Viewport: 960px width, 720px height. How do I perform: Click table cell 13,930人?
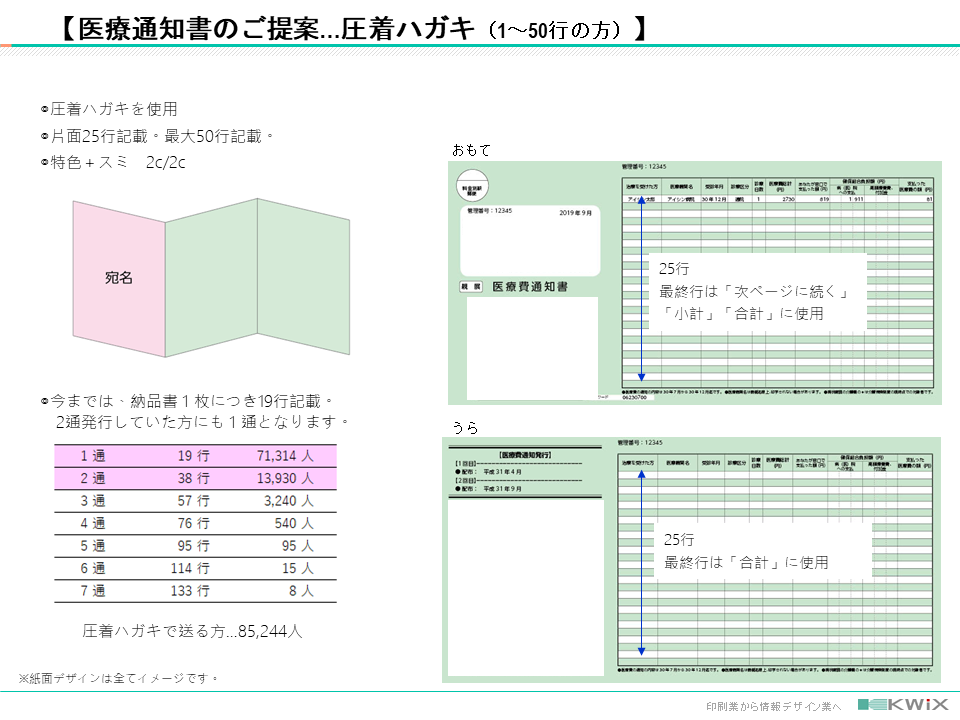point(285,479)
